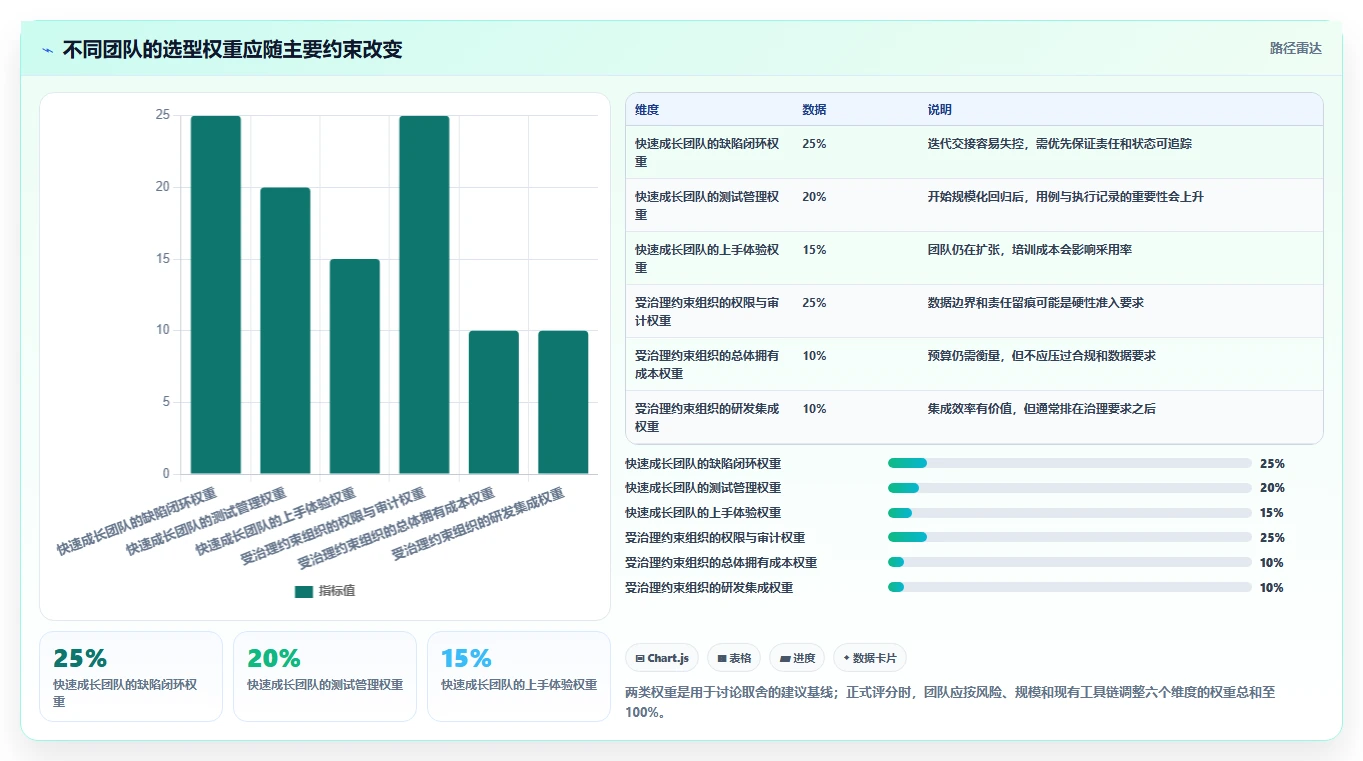Viewport: 1363px width, 761px height.
Task: Toggle the 指标值 legend under the chart
Action: tap(325, 591)
